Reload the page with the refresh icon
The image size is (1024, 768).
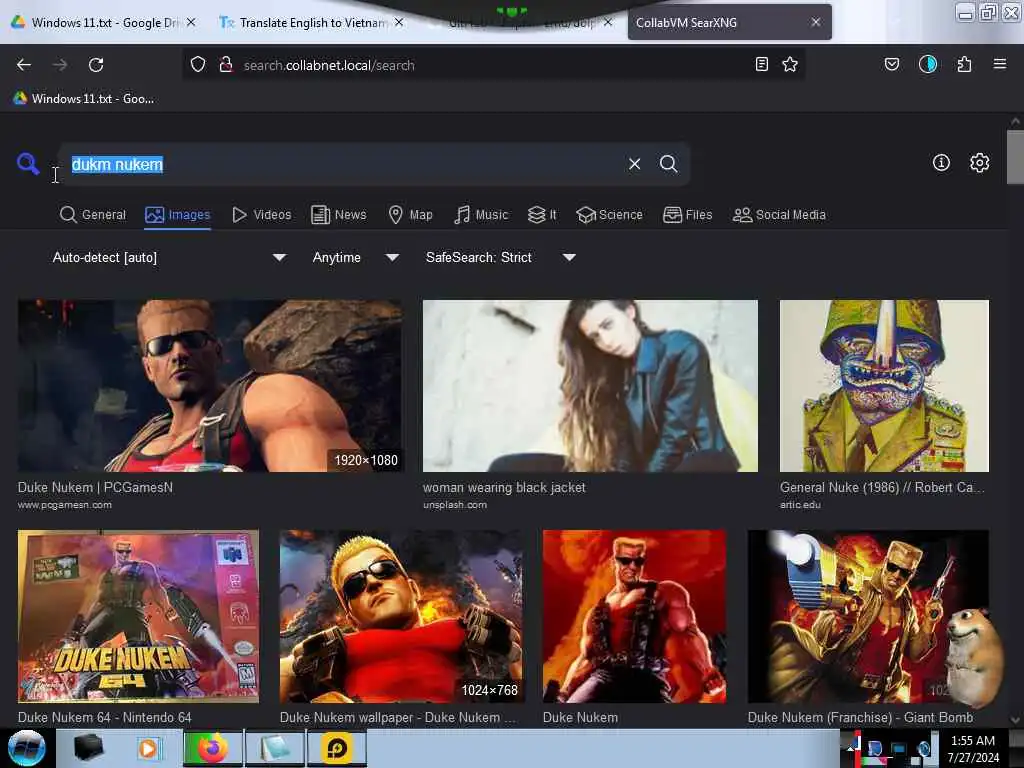tap(96, 65)
